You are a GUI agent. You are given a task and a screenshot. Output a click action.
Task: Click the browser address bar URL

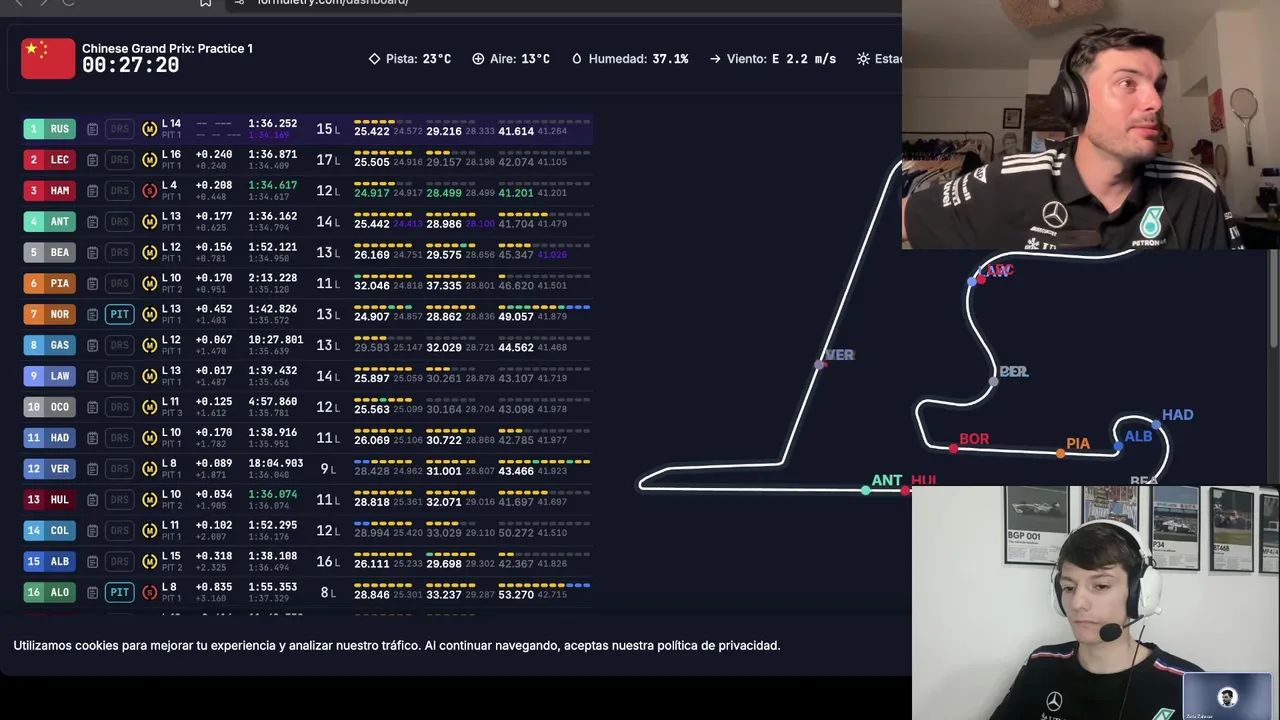click(x=333, y=2)
